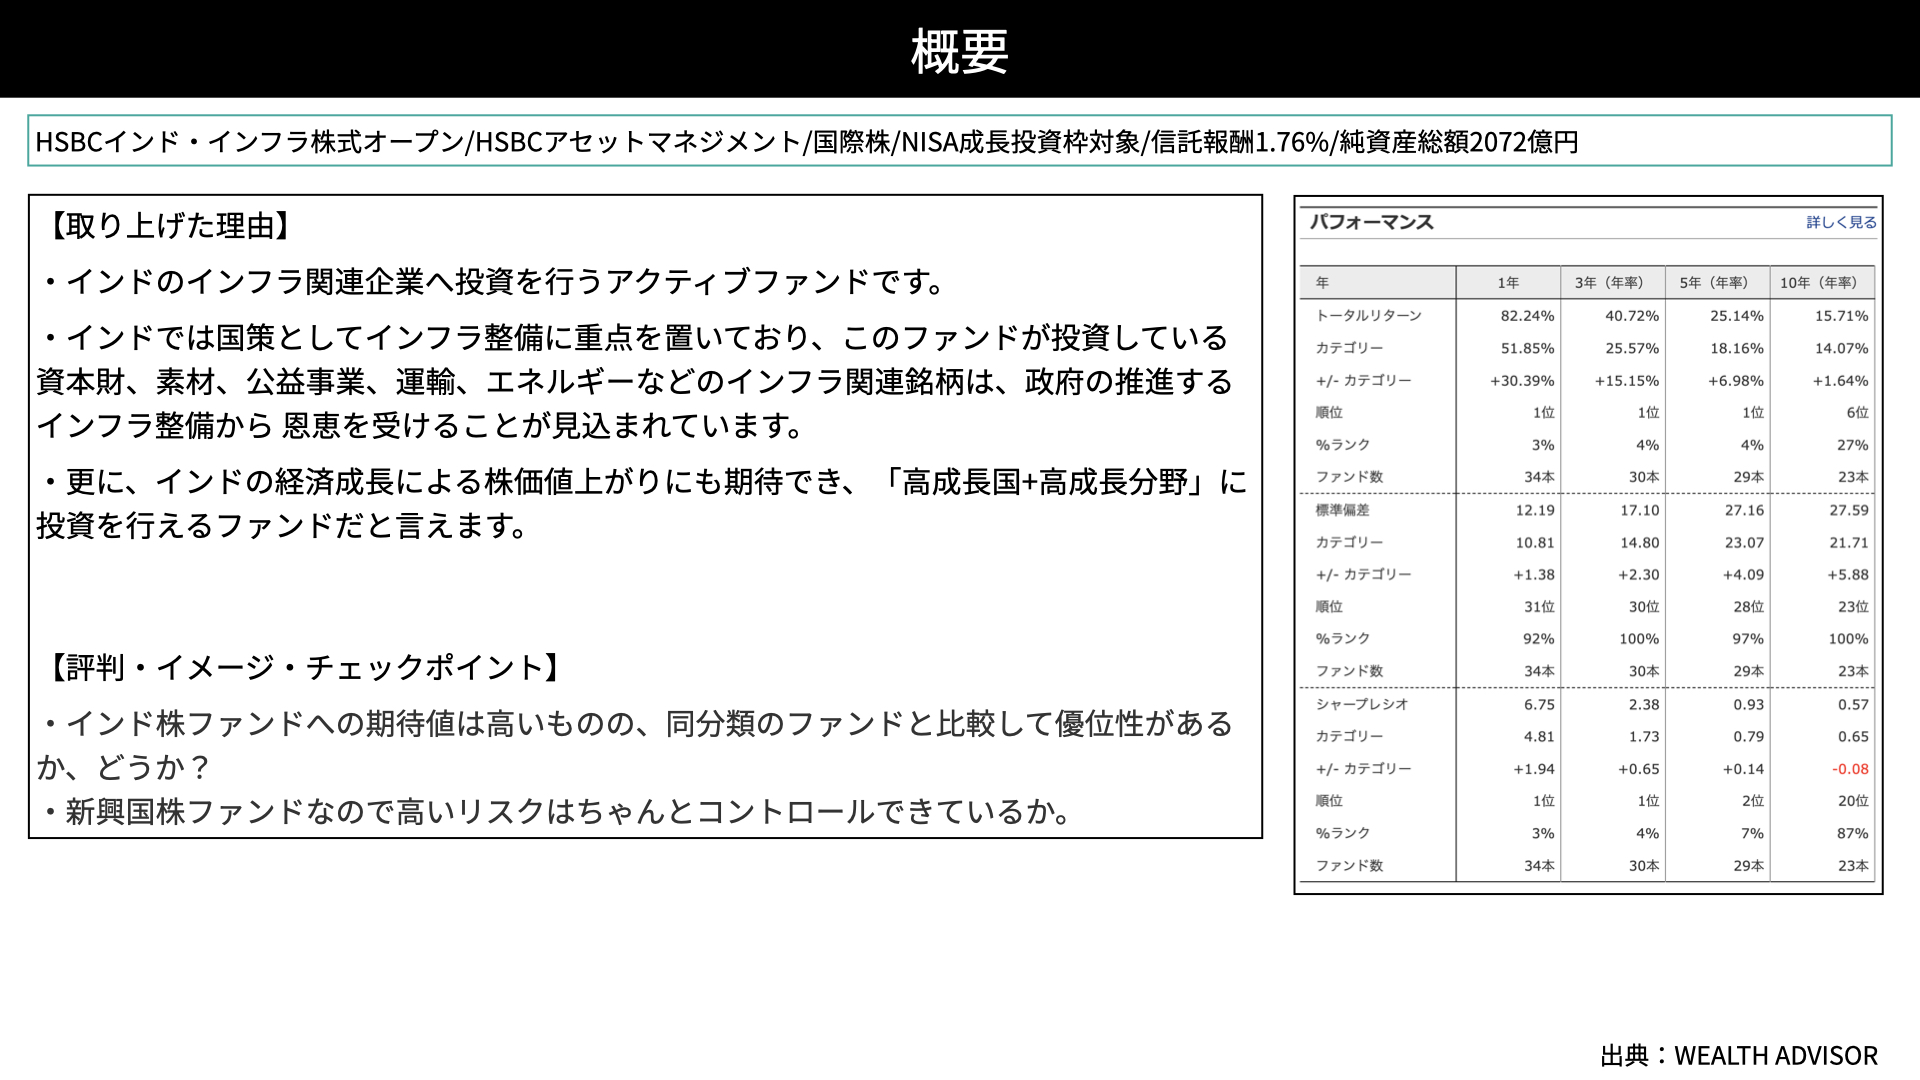Viewport: 1920px width, 1080px height.
Task: Click the 18.16% five-year category value
Action: [1737, 348]
